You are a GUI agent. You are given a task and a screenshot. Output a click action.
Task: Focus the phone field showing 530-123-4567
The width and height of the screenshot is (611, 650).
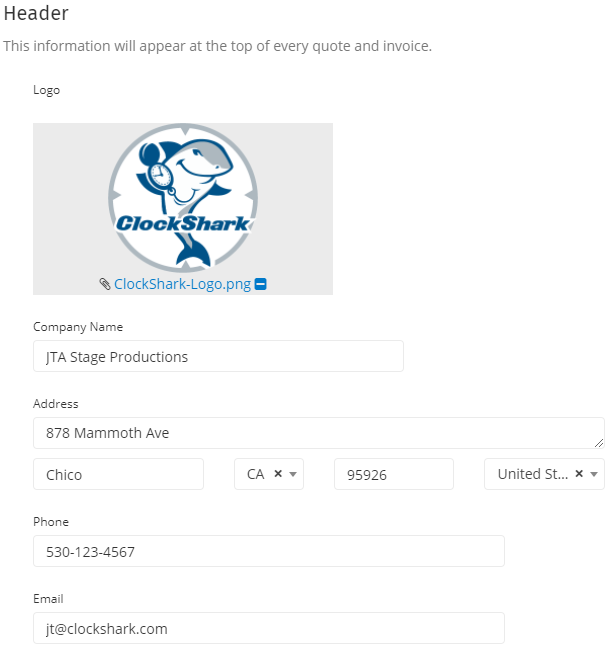coord(269,551)
